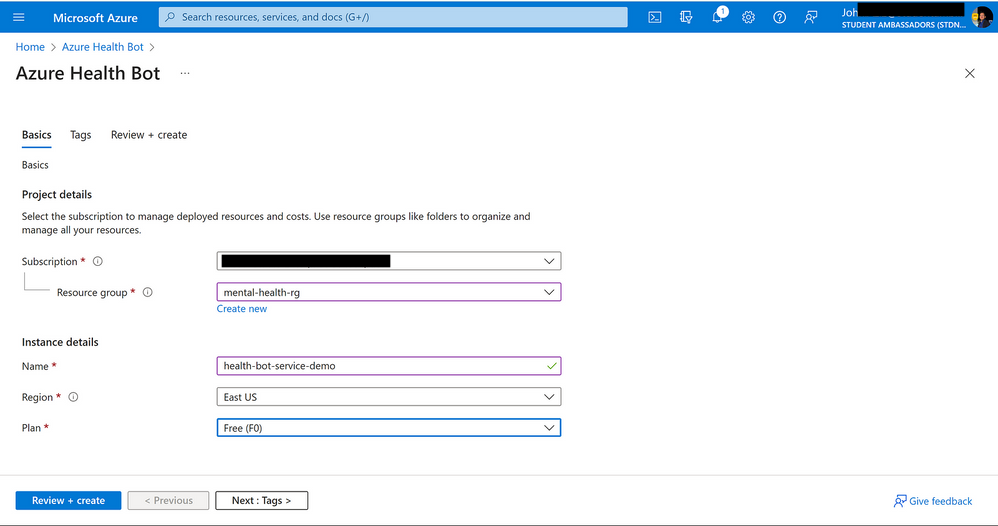The image size is (998, 526).
Task: Open the ellipsis menu beside Azure Health Bot
Action: [x=185, y=73]
